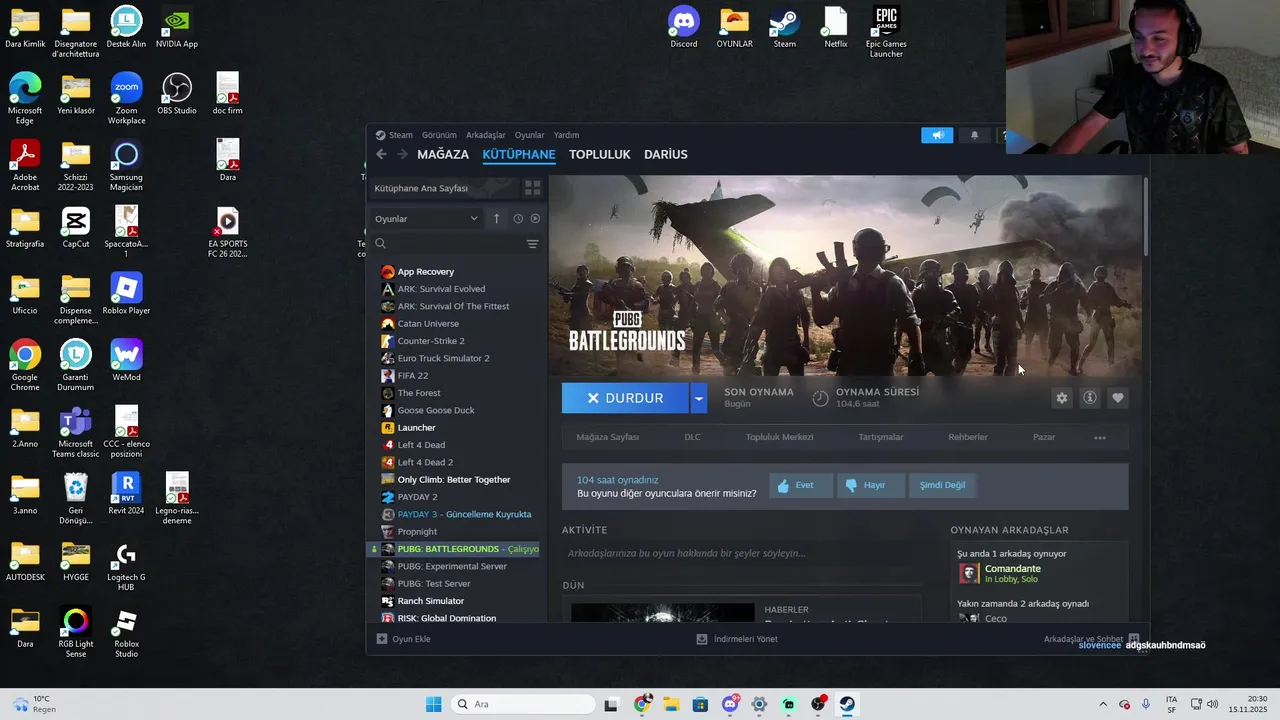Open the more options ellipsis on game tabs
1280x720 pixels.
[x=1100, y=437]
